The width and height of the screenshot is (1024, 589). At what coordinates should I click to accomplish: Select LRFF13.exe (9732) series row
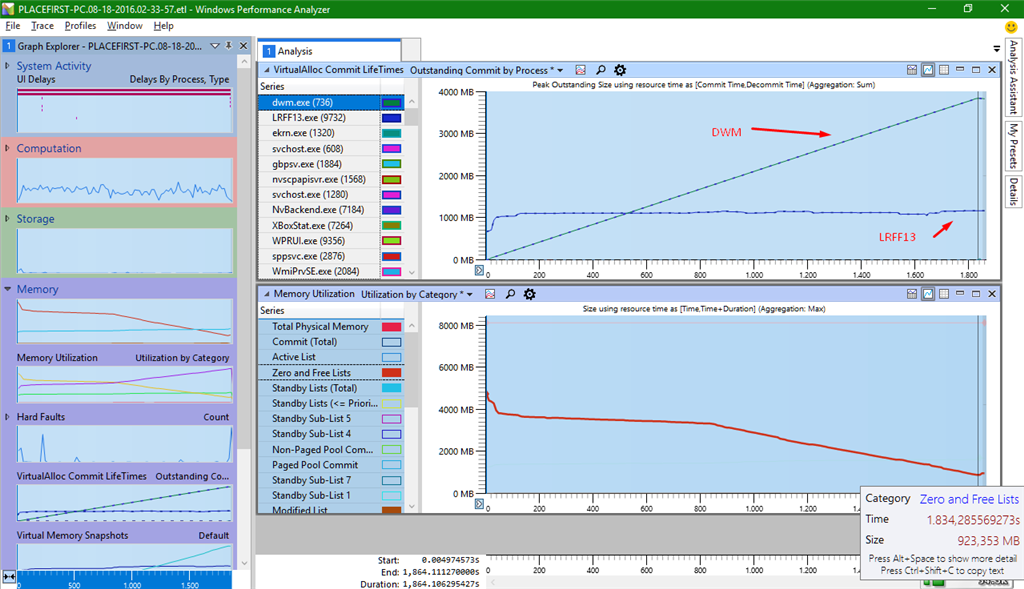[x=330, y=118]
